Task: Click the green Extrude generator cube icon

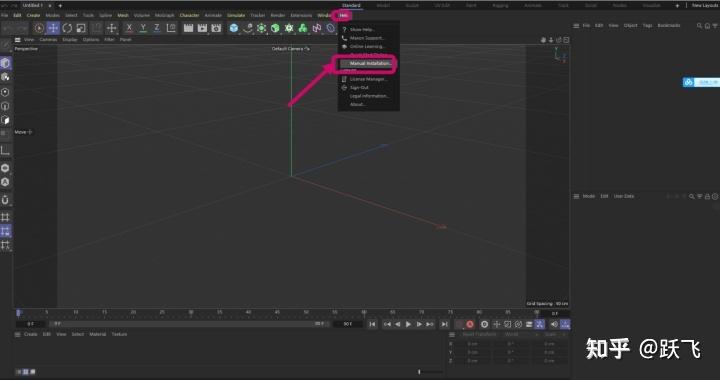Action: click(275, 28)
